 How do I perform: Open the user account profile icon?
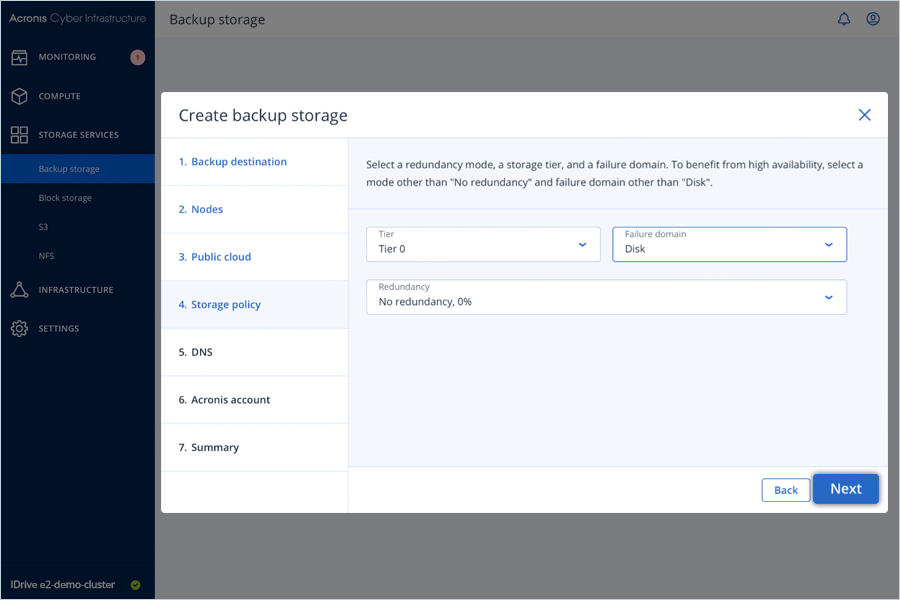pyautogui.click(x=873, y=19)
